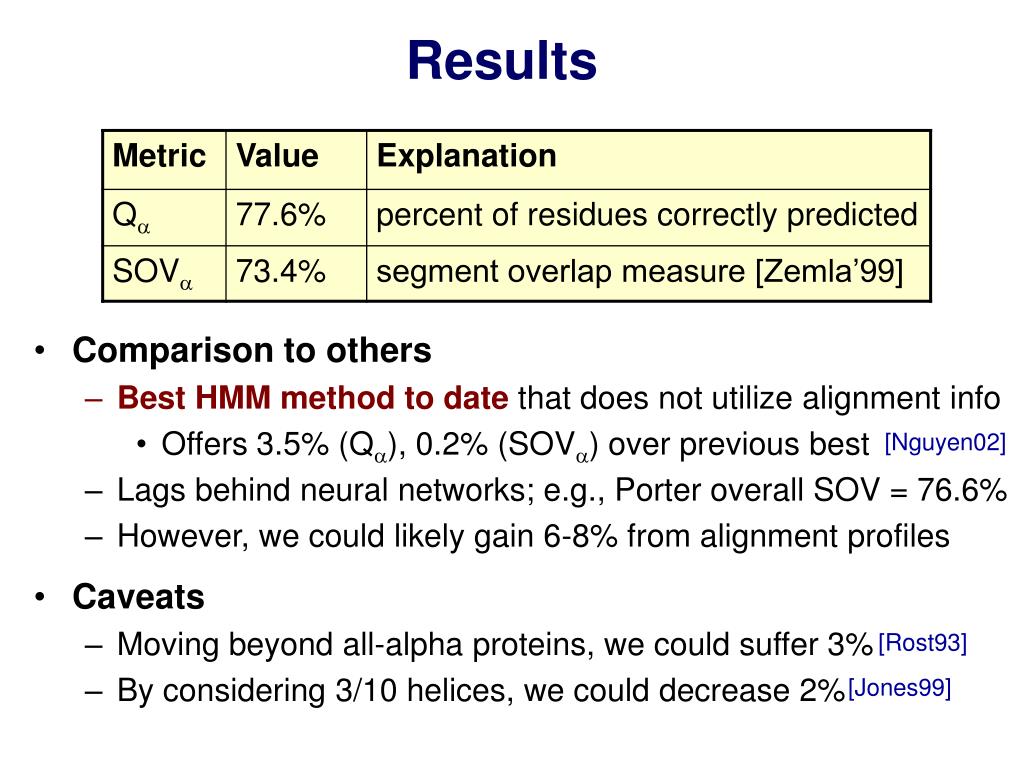1023x767 pixels.
Task: Click Moving beyond all-alpha proteins line
Action: click(x=495, y=645)
